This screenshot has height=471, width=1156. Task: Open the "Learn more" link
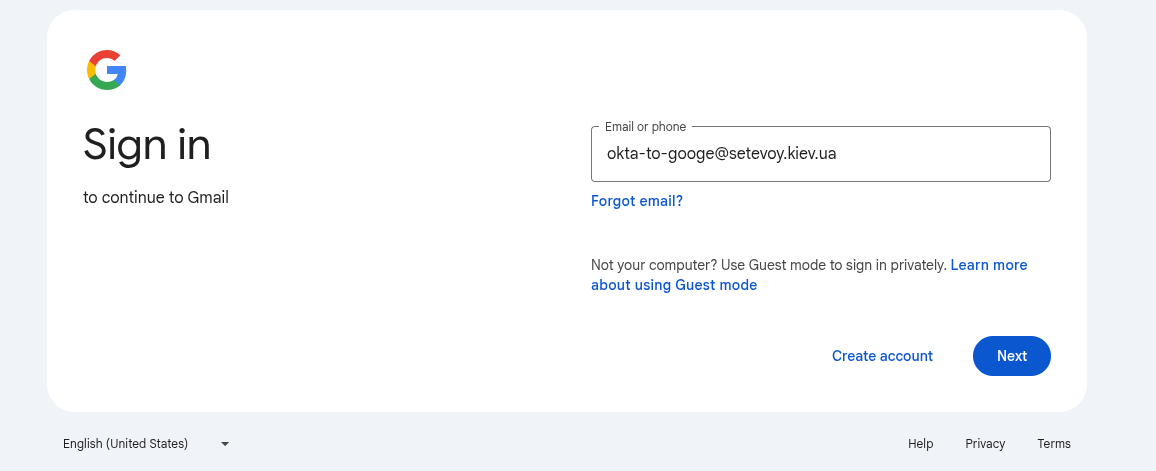pyautogui.click(x=989, y=265)
